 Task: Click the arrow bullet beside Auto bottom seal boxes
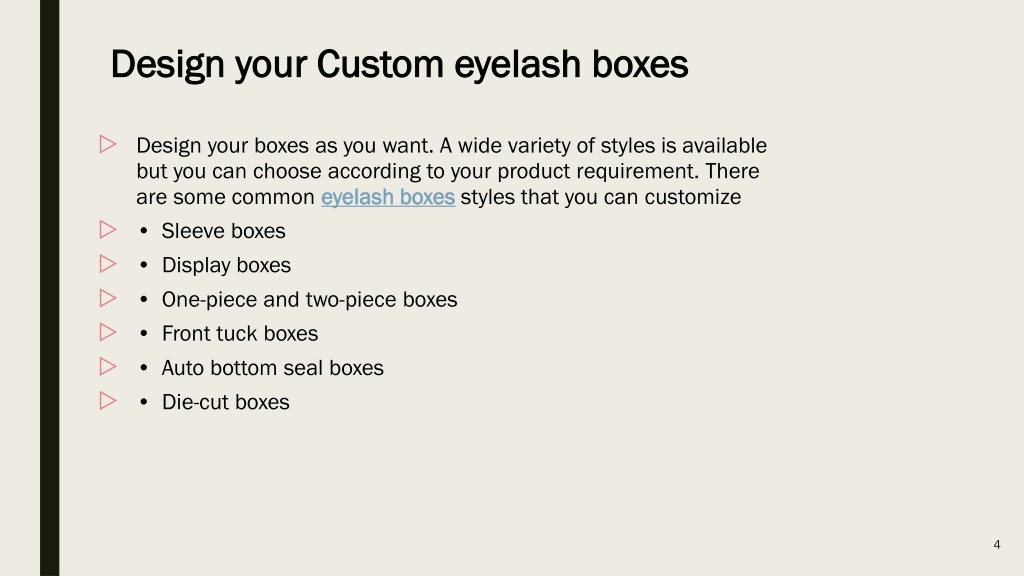point(108,367)
